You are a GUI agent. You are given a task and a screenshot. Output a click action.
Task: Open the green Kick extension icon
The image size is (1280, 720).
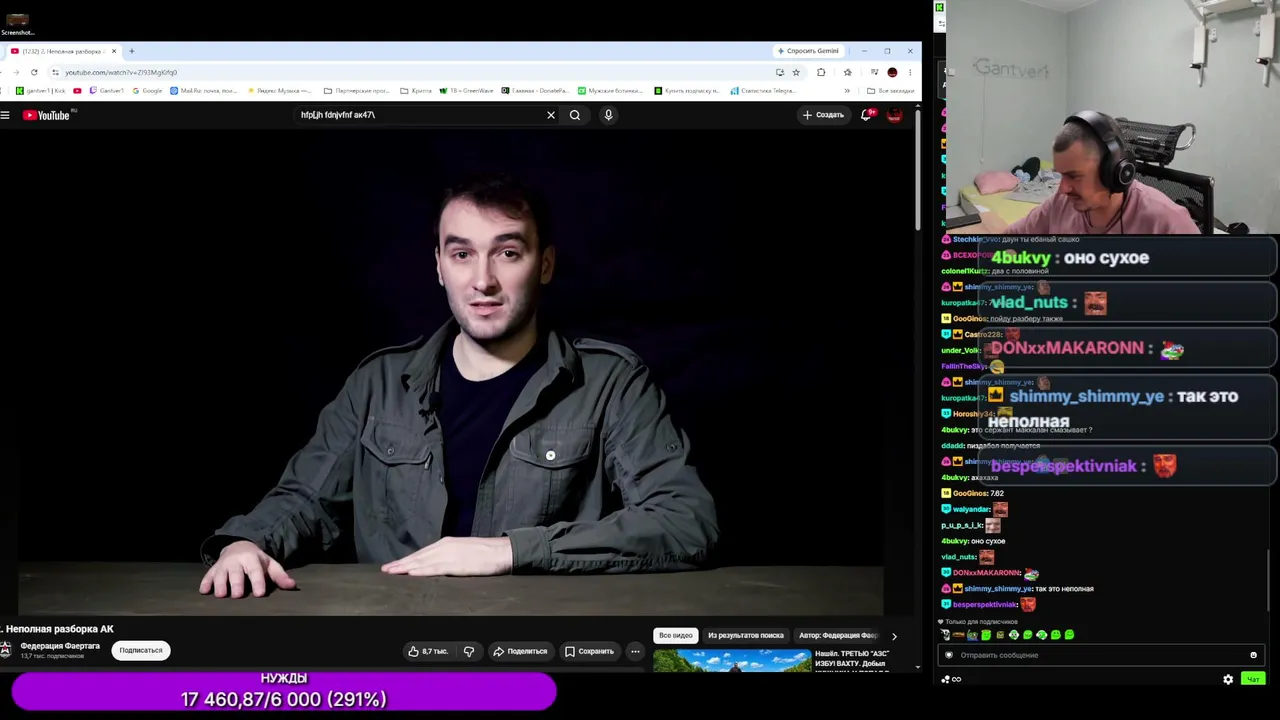[940, 7]
